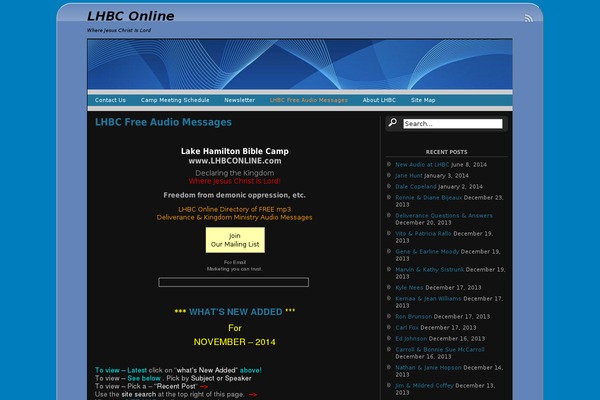Focus the Search input field
This screenshot has height=400, width=600.
pos(453,124)
